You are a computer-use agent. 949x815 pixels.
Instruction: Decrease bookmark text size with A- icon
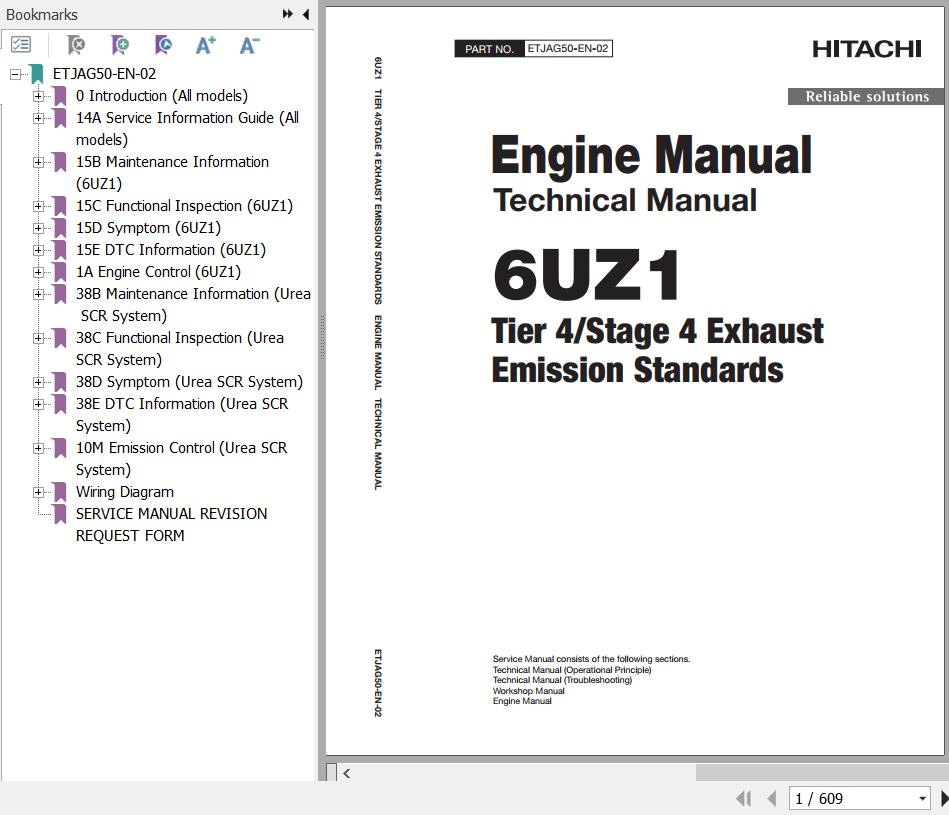pyautogui.click(x=249, y=45)
